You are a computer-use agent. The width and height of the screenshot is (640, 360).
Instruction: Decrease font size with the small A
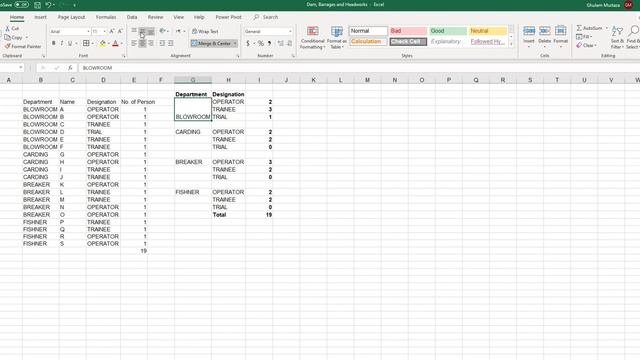point(120,31)
